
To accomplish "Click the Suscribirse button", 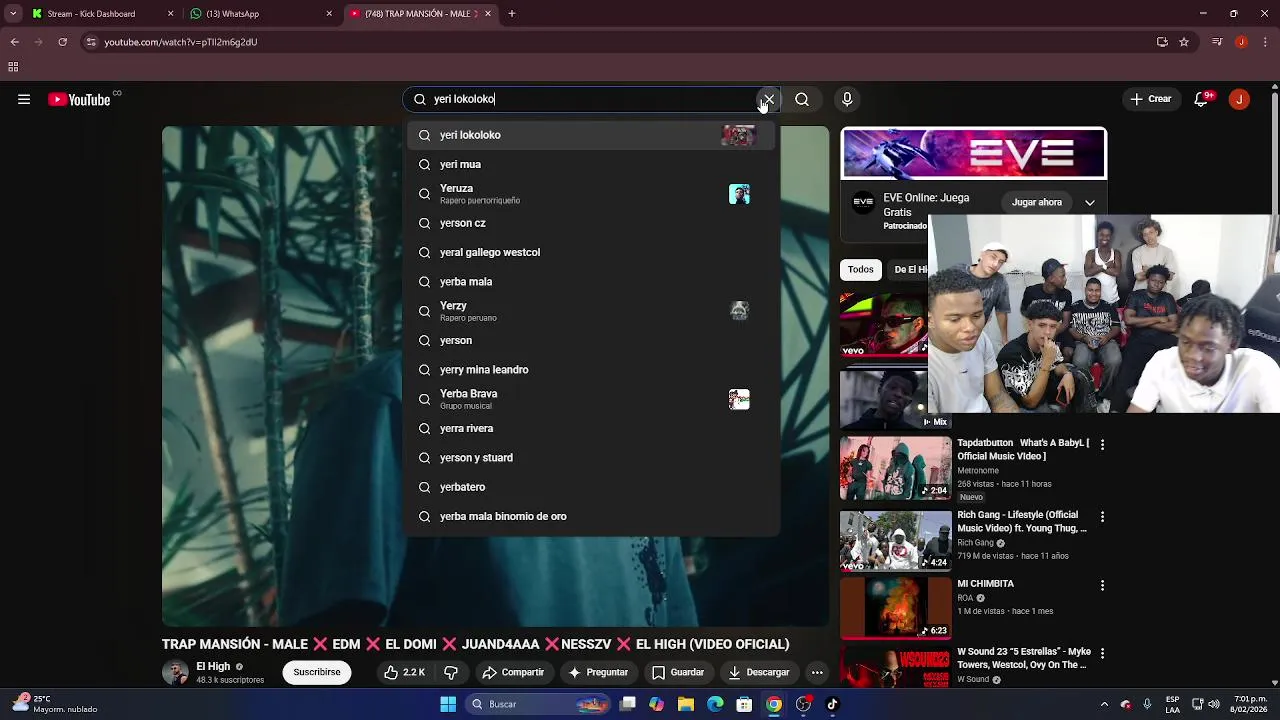I will [317, 672].
